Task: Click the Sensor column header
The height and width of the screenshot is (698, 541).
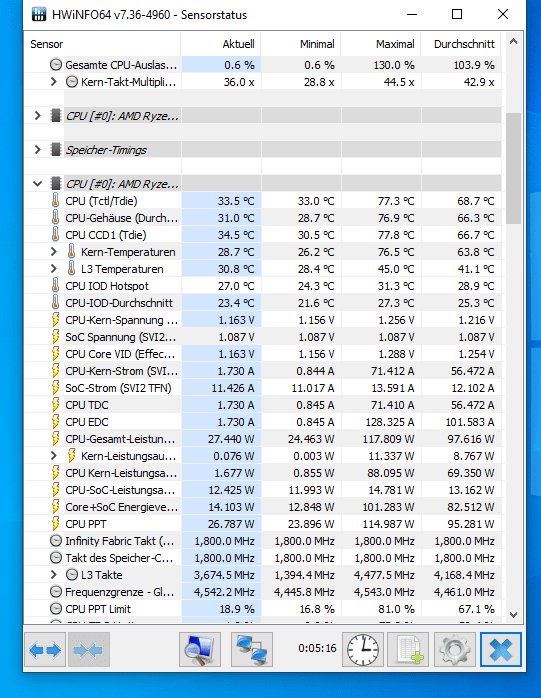Action: [x=102, y=44]
